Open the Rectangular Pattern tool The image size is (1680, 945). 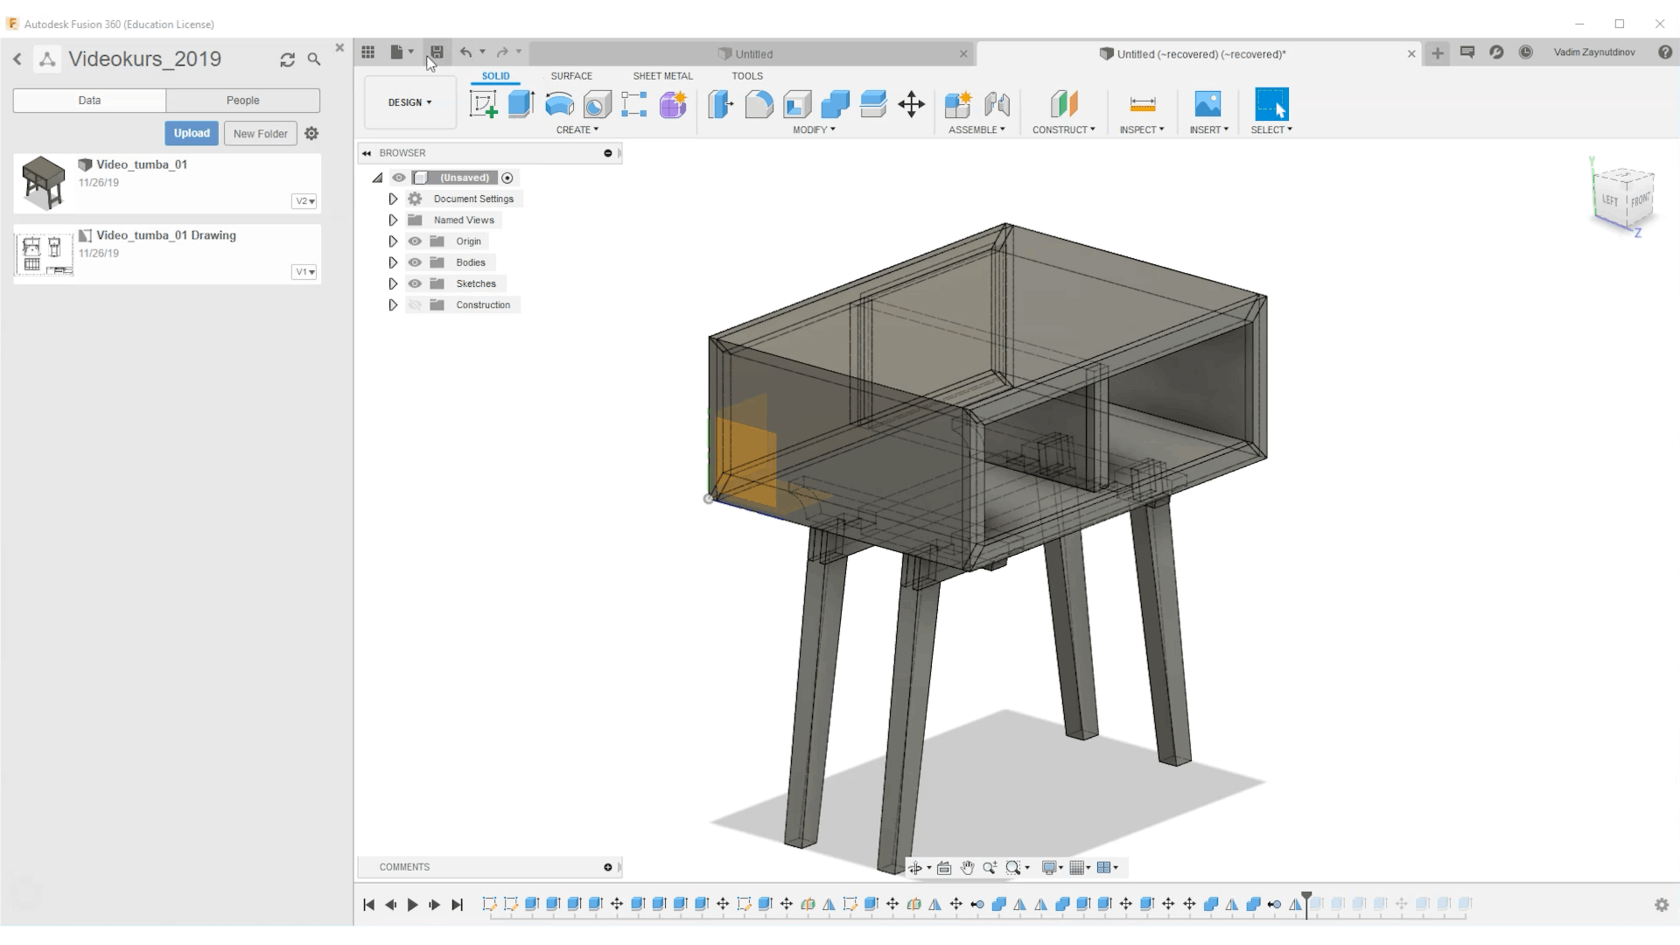634,104
